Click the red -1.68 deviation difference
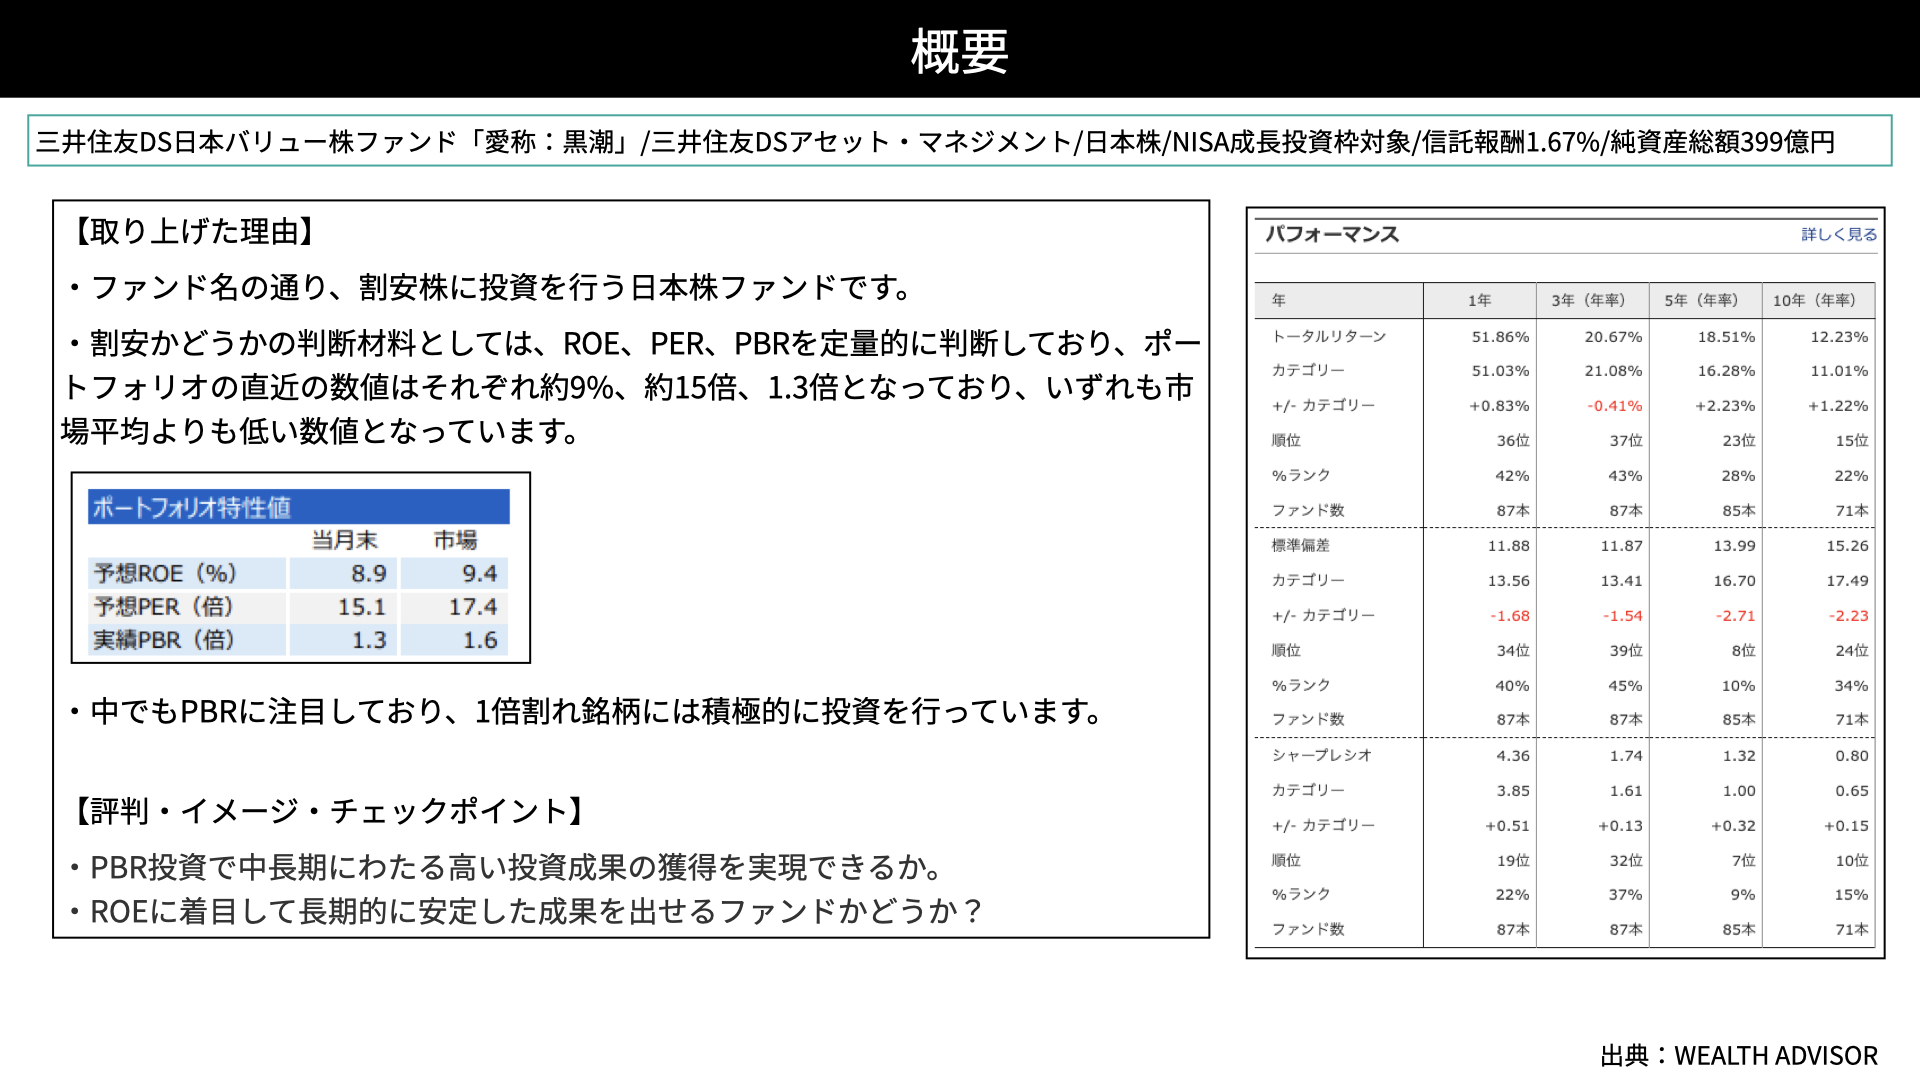 [1510, 616]
